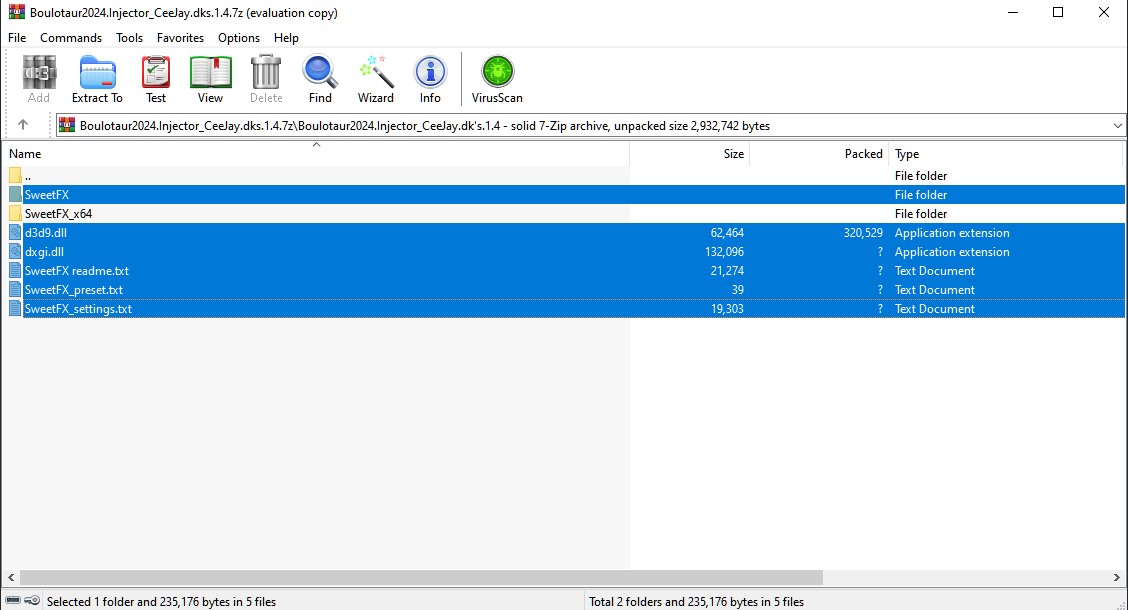
Task: Click the SweetFX_x64 folder icon
Action: tap(15, 214)
